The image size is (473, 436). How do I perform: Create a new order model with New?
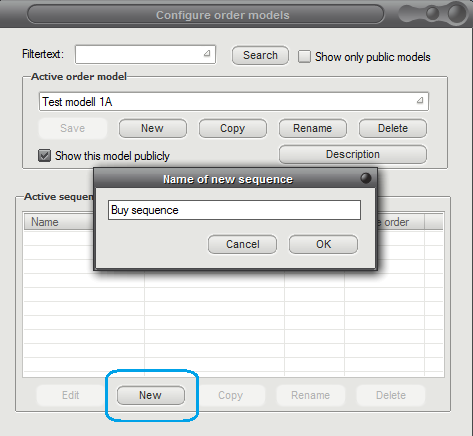[153, 128]
